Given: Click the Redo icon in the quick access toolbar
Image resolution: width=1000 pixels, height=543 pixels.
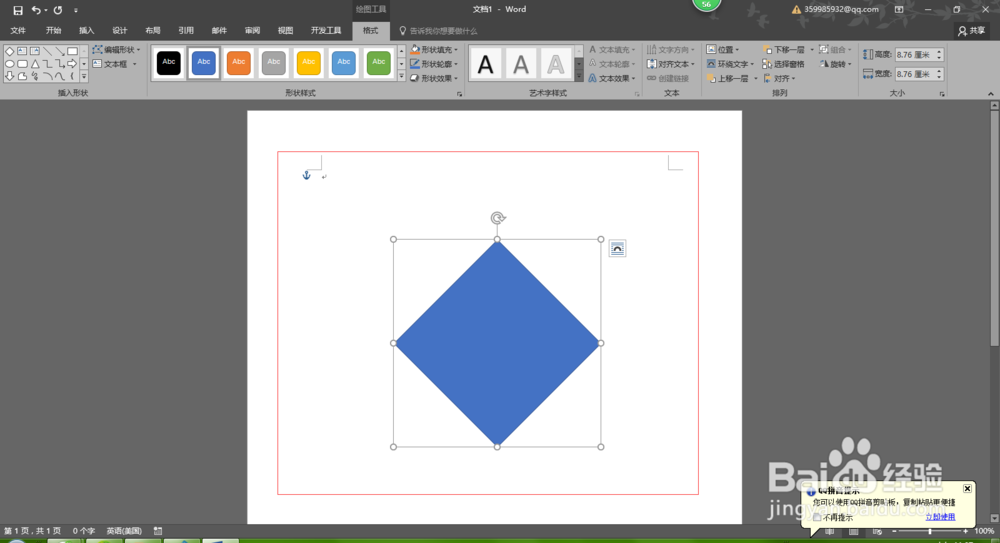Looking at the screenshot, I should click(58, 10).
